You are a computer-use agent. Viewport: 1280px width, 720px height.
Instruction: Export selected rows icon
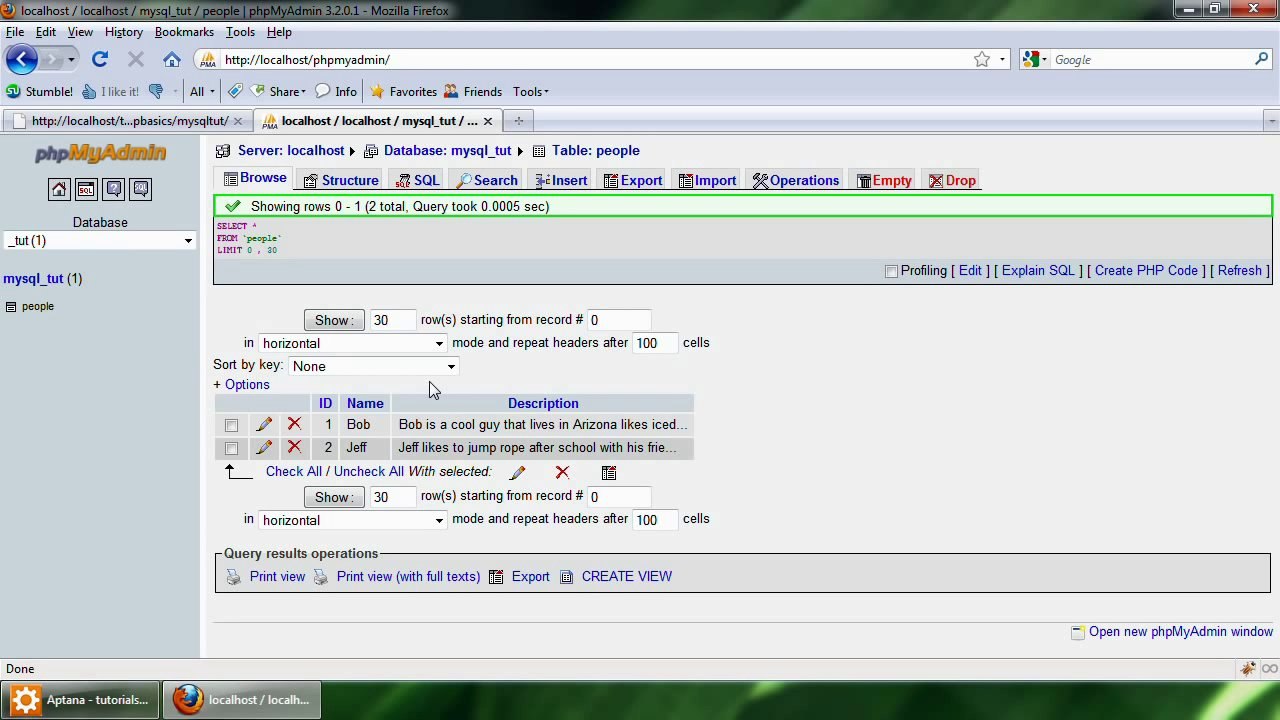tap(609, 472)
